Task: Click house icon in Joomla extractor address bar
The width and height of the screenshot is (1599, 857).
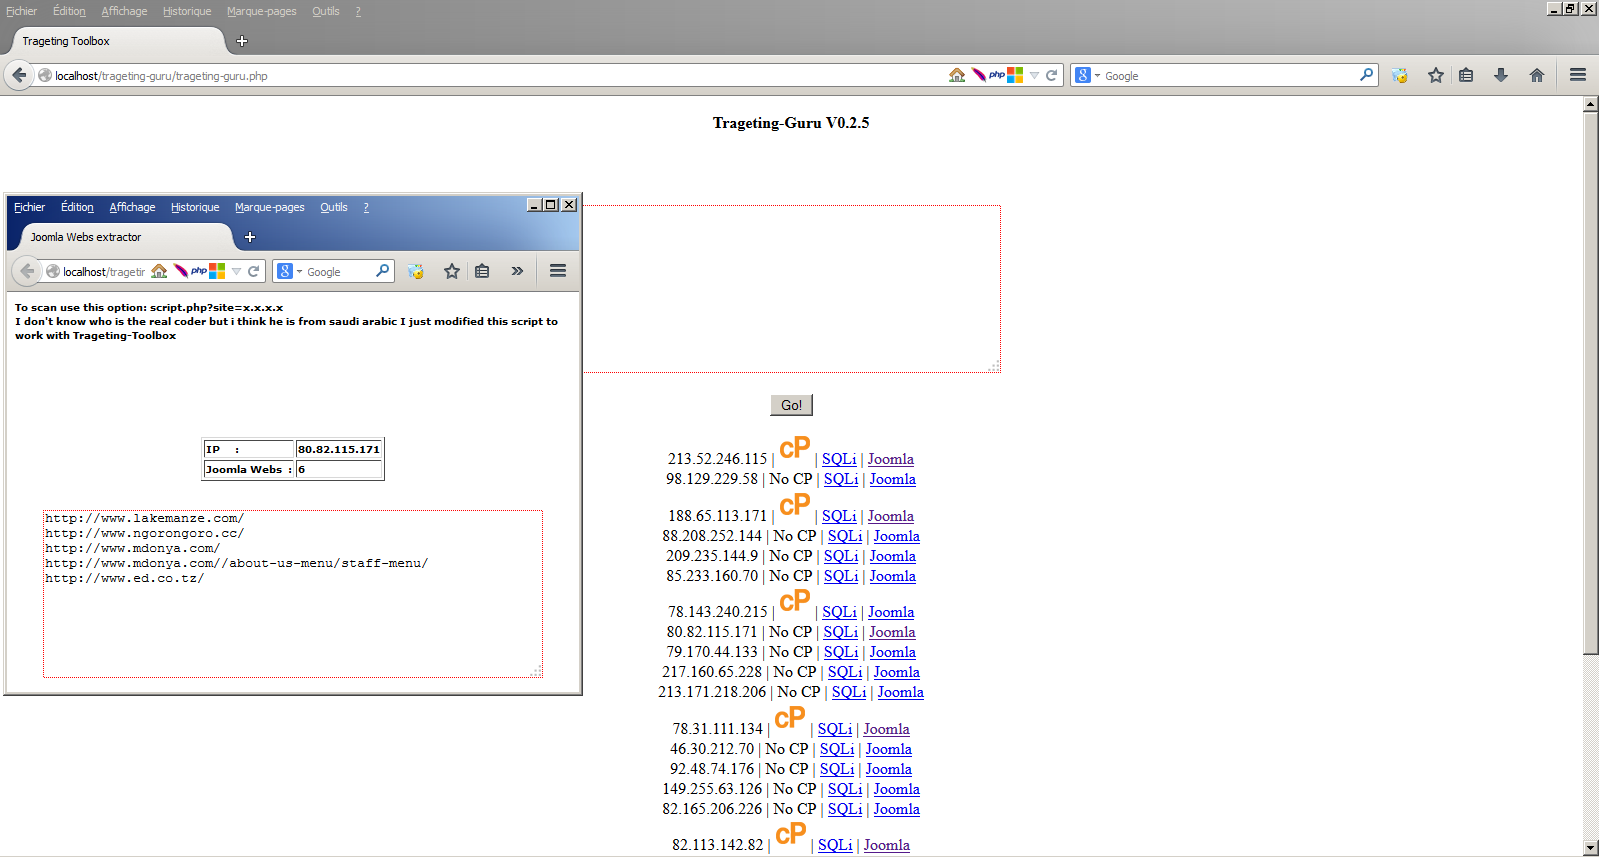Action: tap(159, 271)
